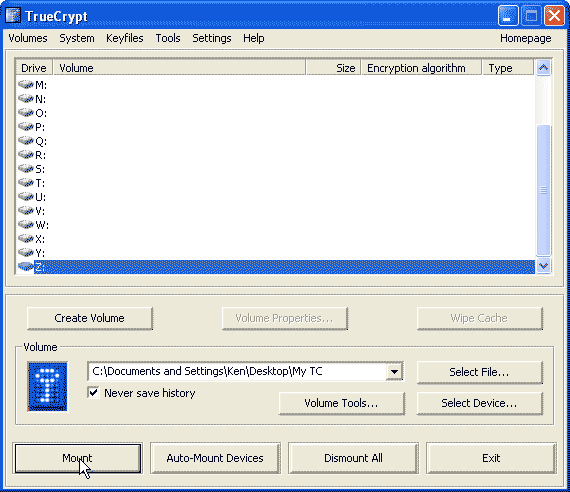This screenshot has width=570, height=492.
Task: Click the highlighted Z: drive icon
Action: (x=26, y=267)
